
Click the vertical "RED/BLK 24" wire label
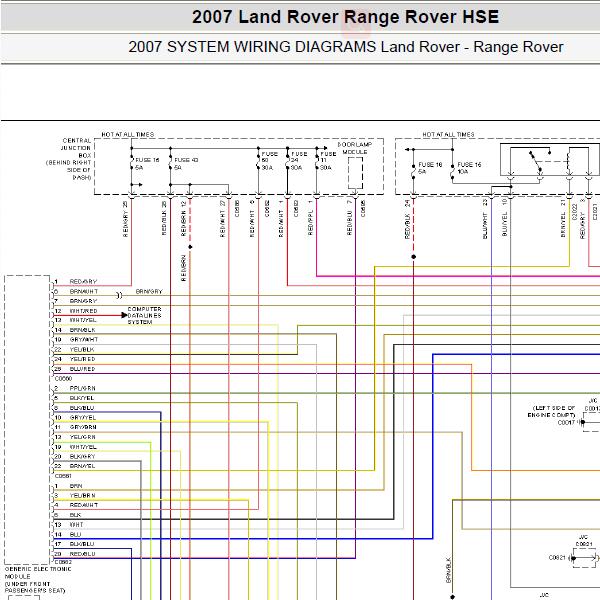click(x=408, y=219)
